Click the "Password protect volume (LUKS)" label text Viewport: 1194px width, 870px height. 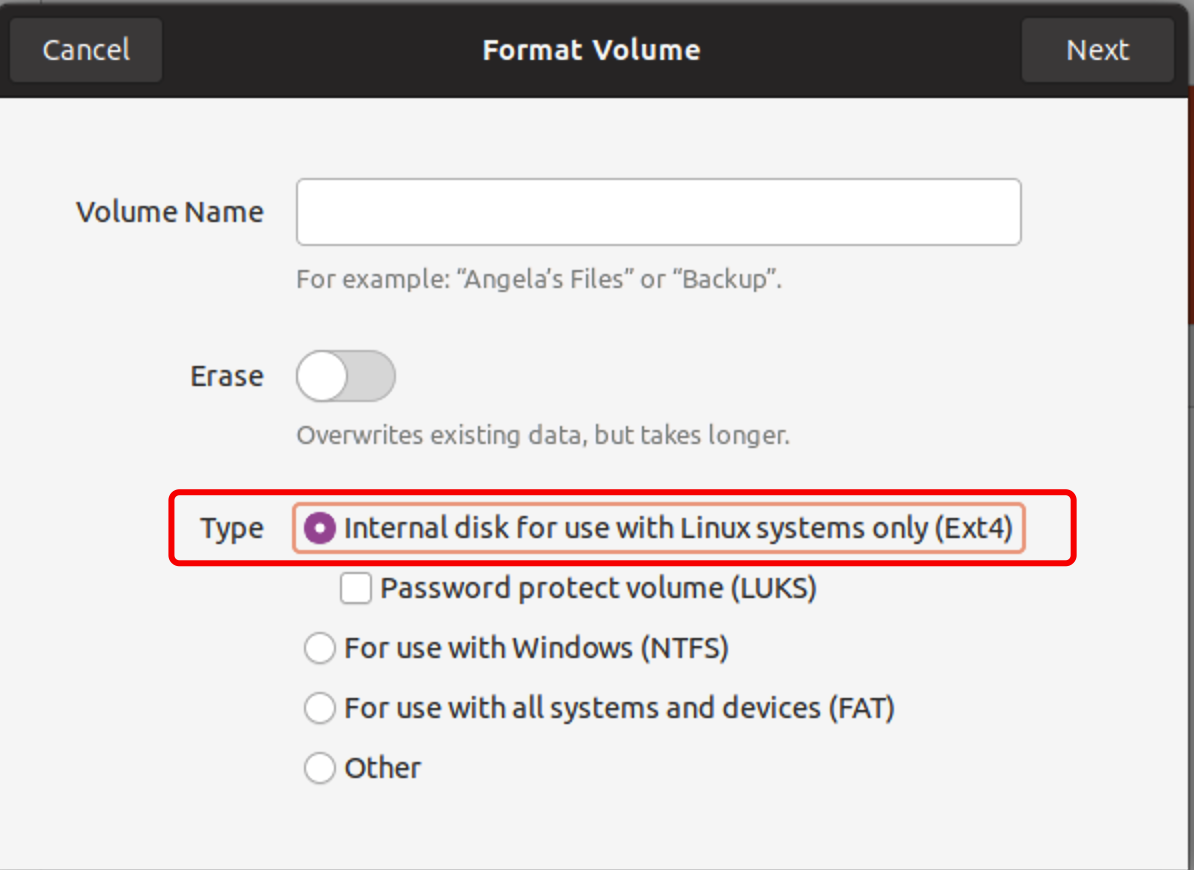pos(598,588)
